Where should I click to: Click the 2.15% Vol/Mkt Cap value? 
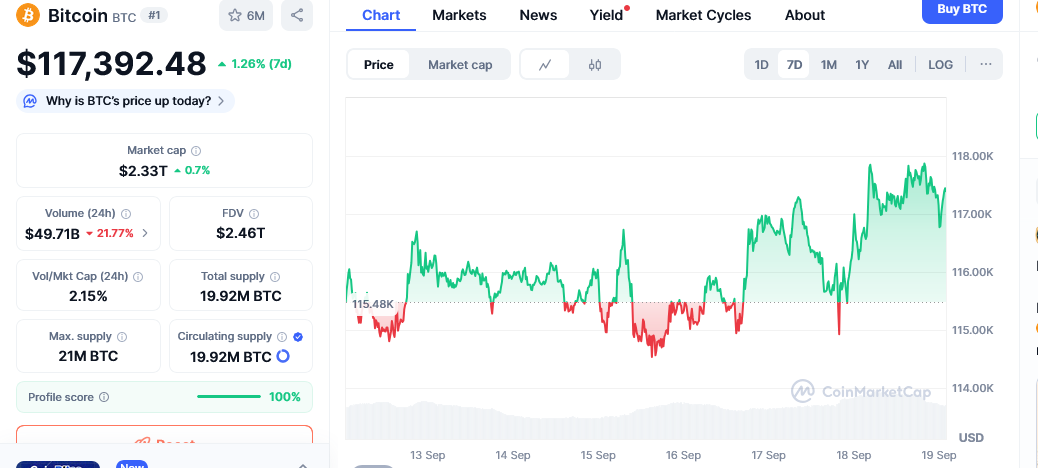(88, 296)
